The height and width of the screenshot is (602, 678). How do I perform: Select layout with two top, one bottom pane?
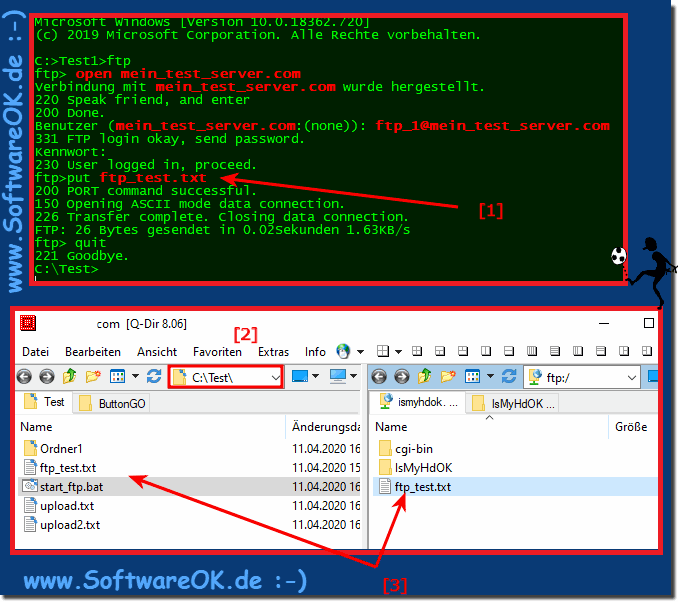click(463, 351)
